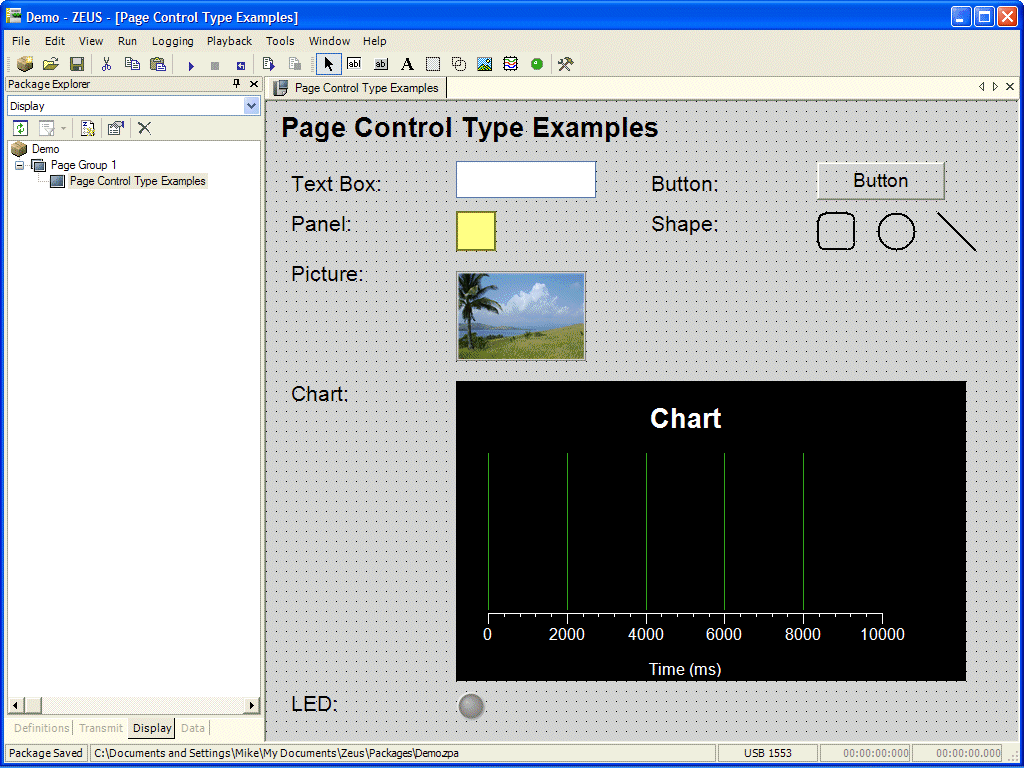
Task: Select Demo root in the tree
Action: tap(46, 149)
